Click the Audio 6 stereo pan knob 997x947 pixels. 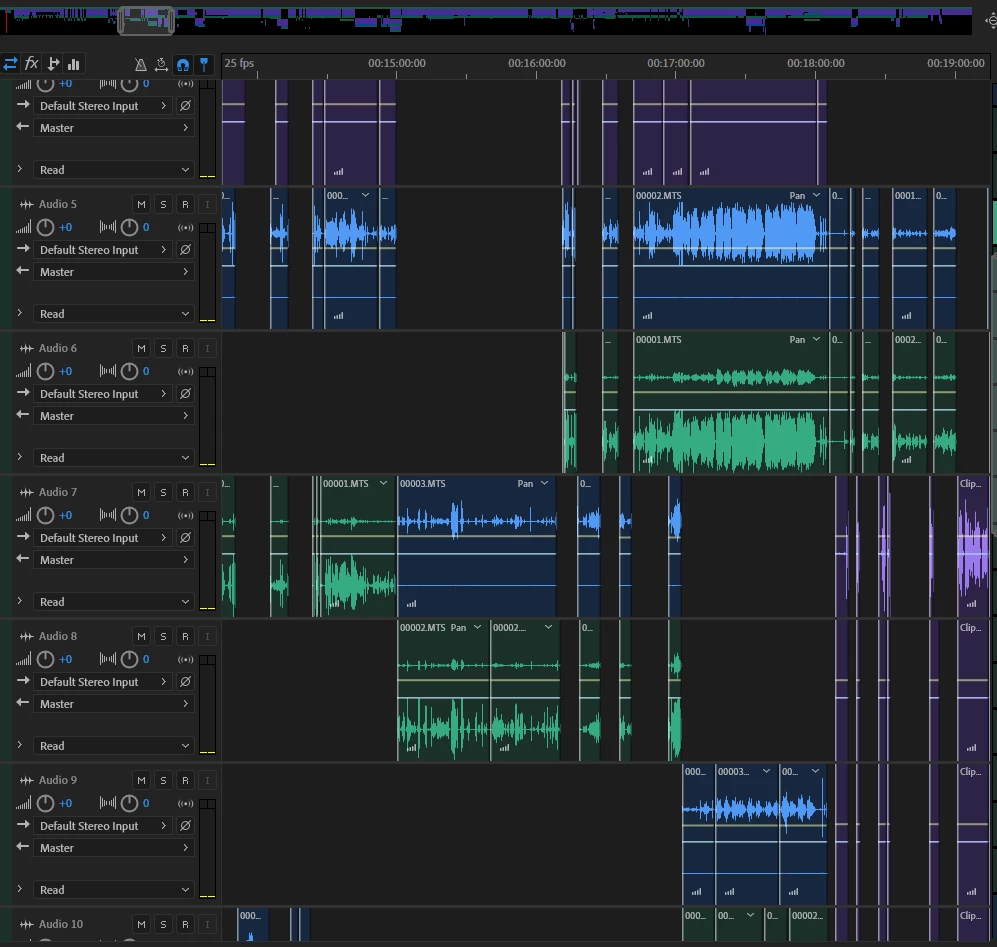pos(129,371)
